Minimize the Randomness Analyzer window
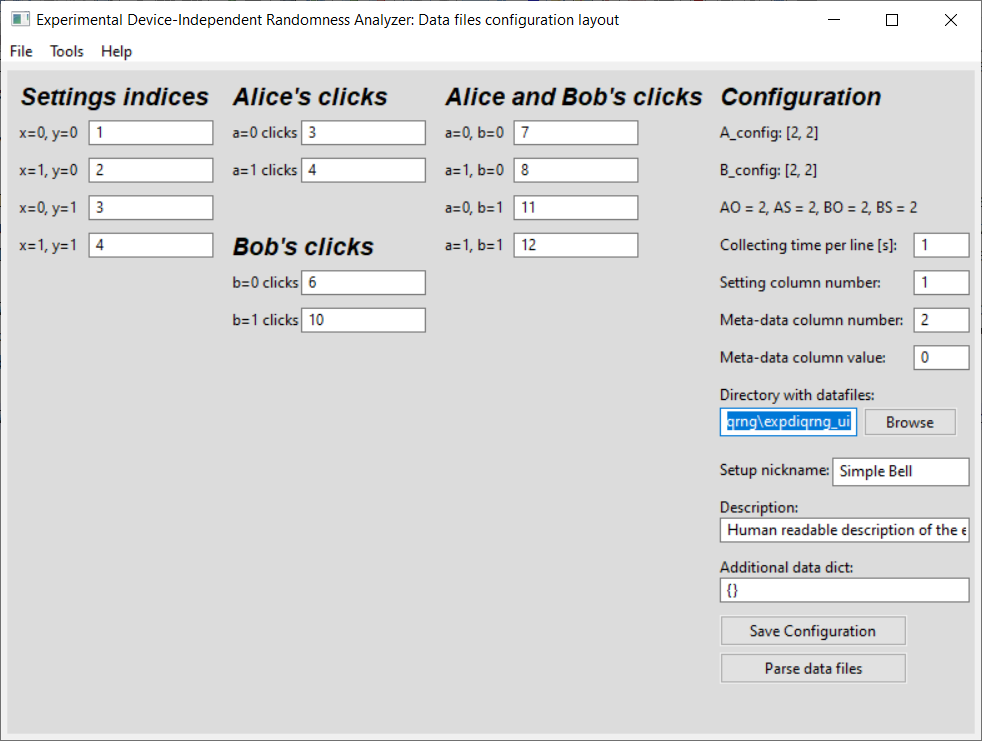The width and height of the screenshot is (982, 741). coord(834,20)
